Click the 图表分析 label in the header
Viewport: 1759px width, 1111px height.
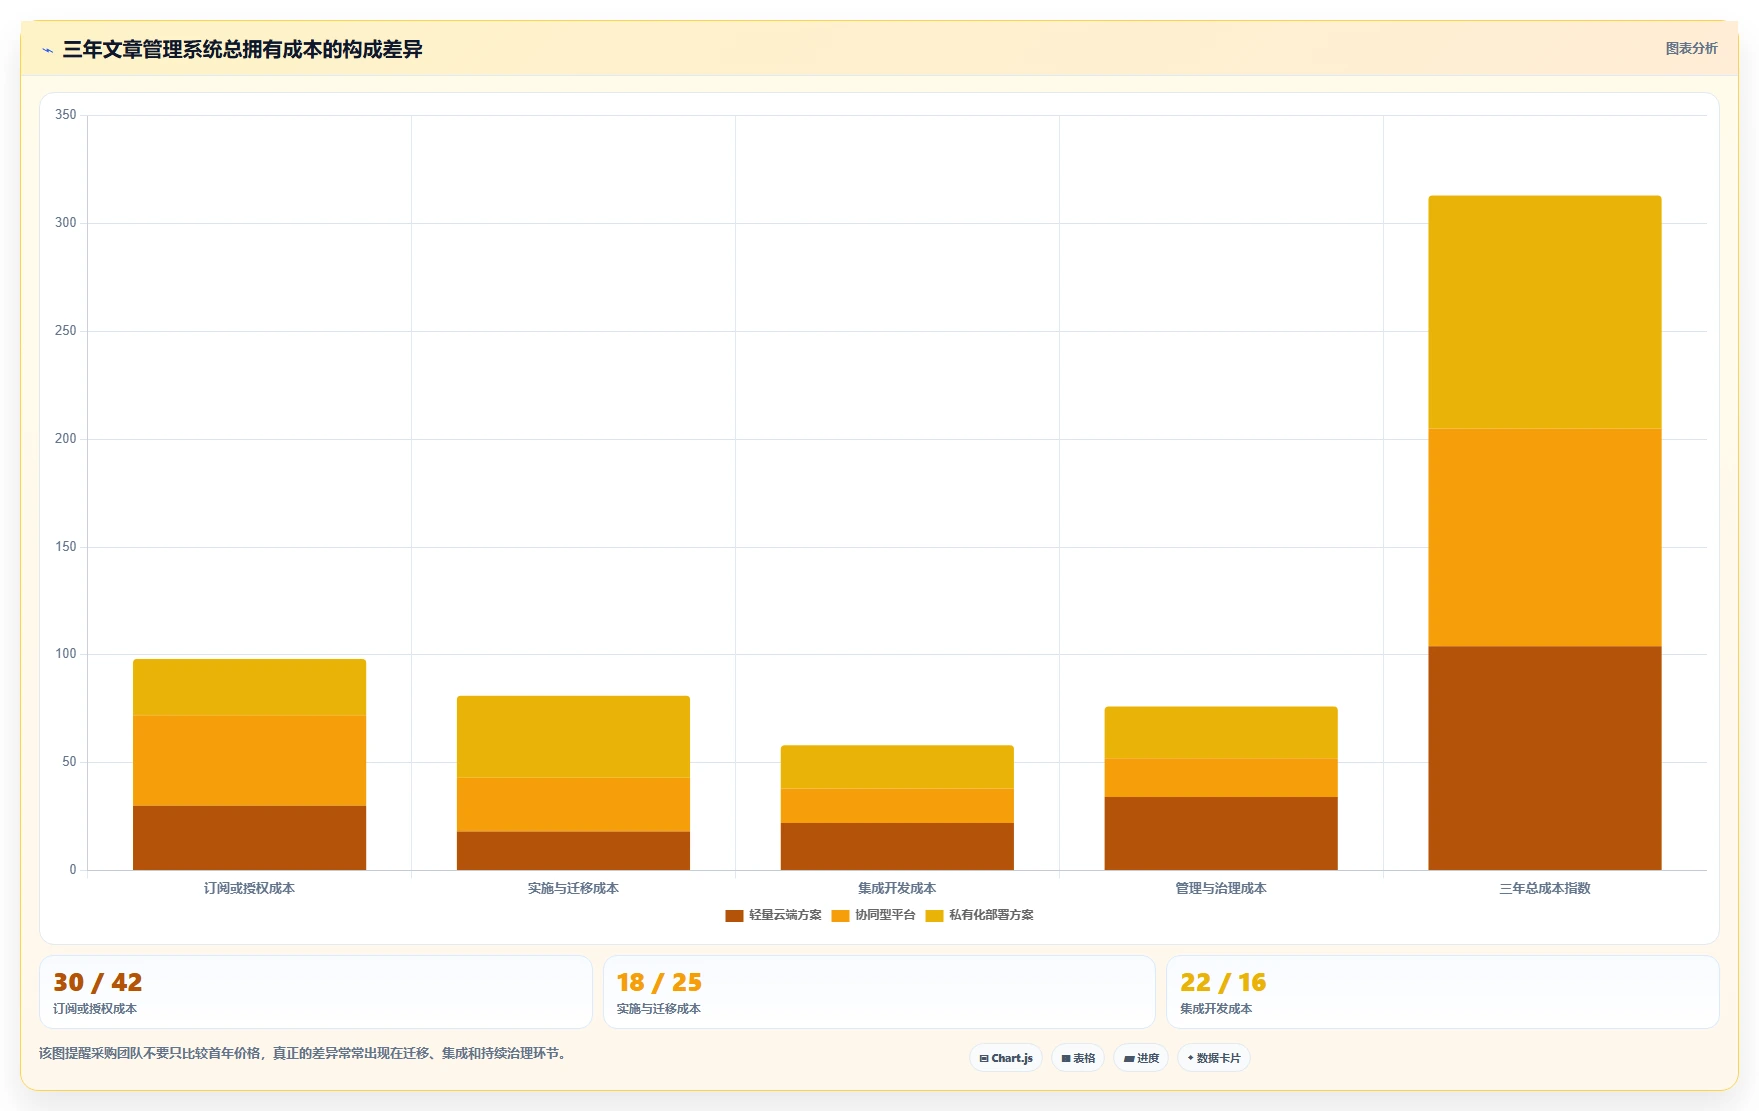click(x=1691, y=48)
